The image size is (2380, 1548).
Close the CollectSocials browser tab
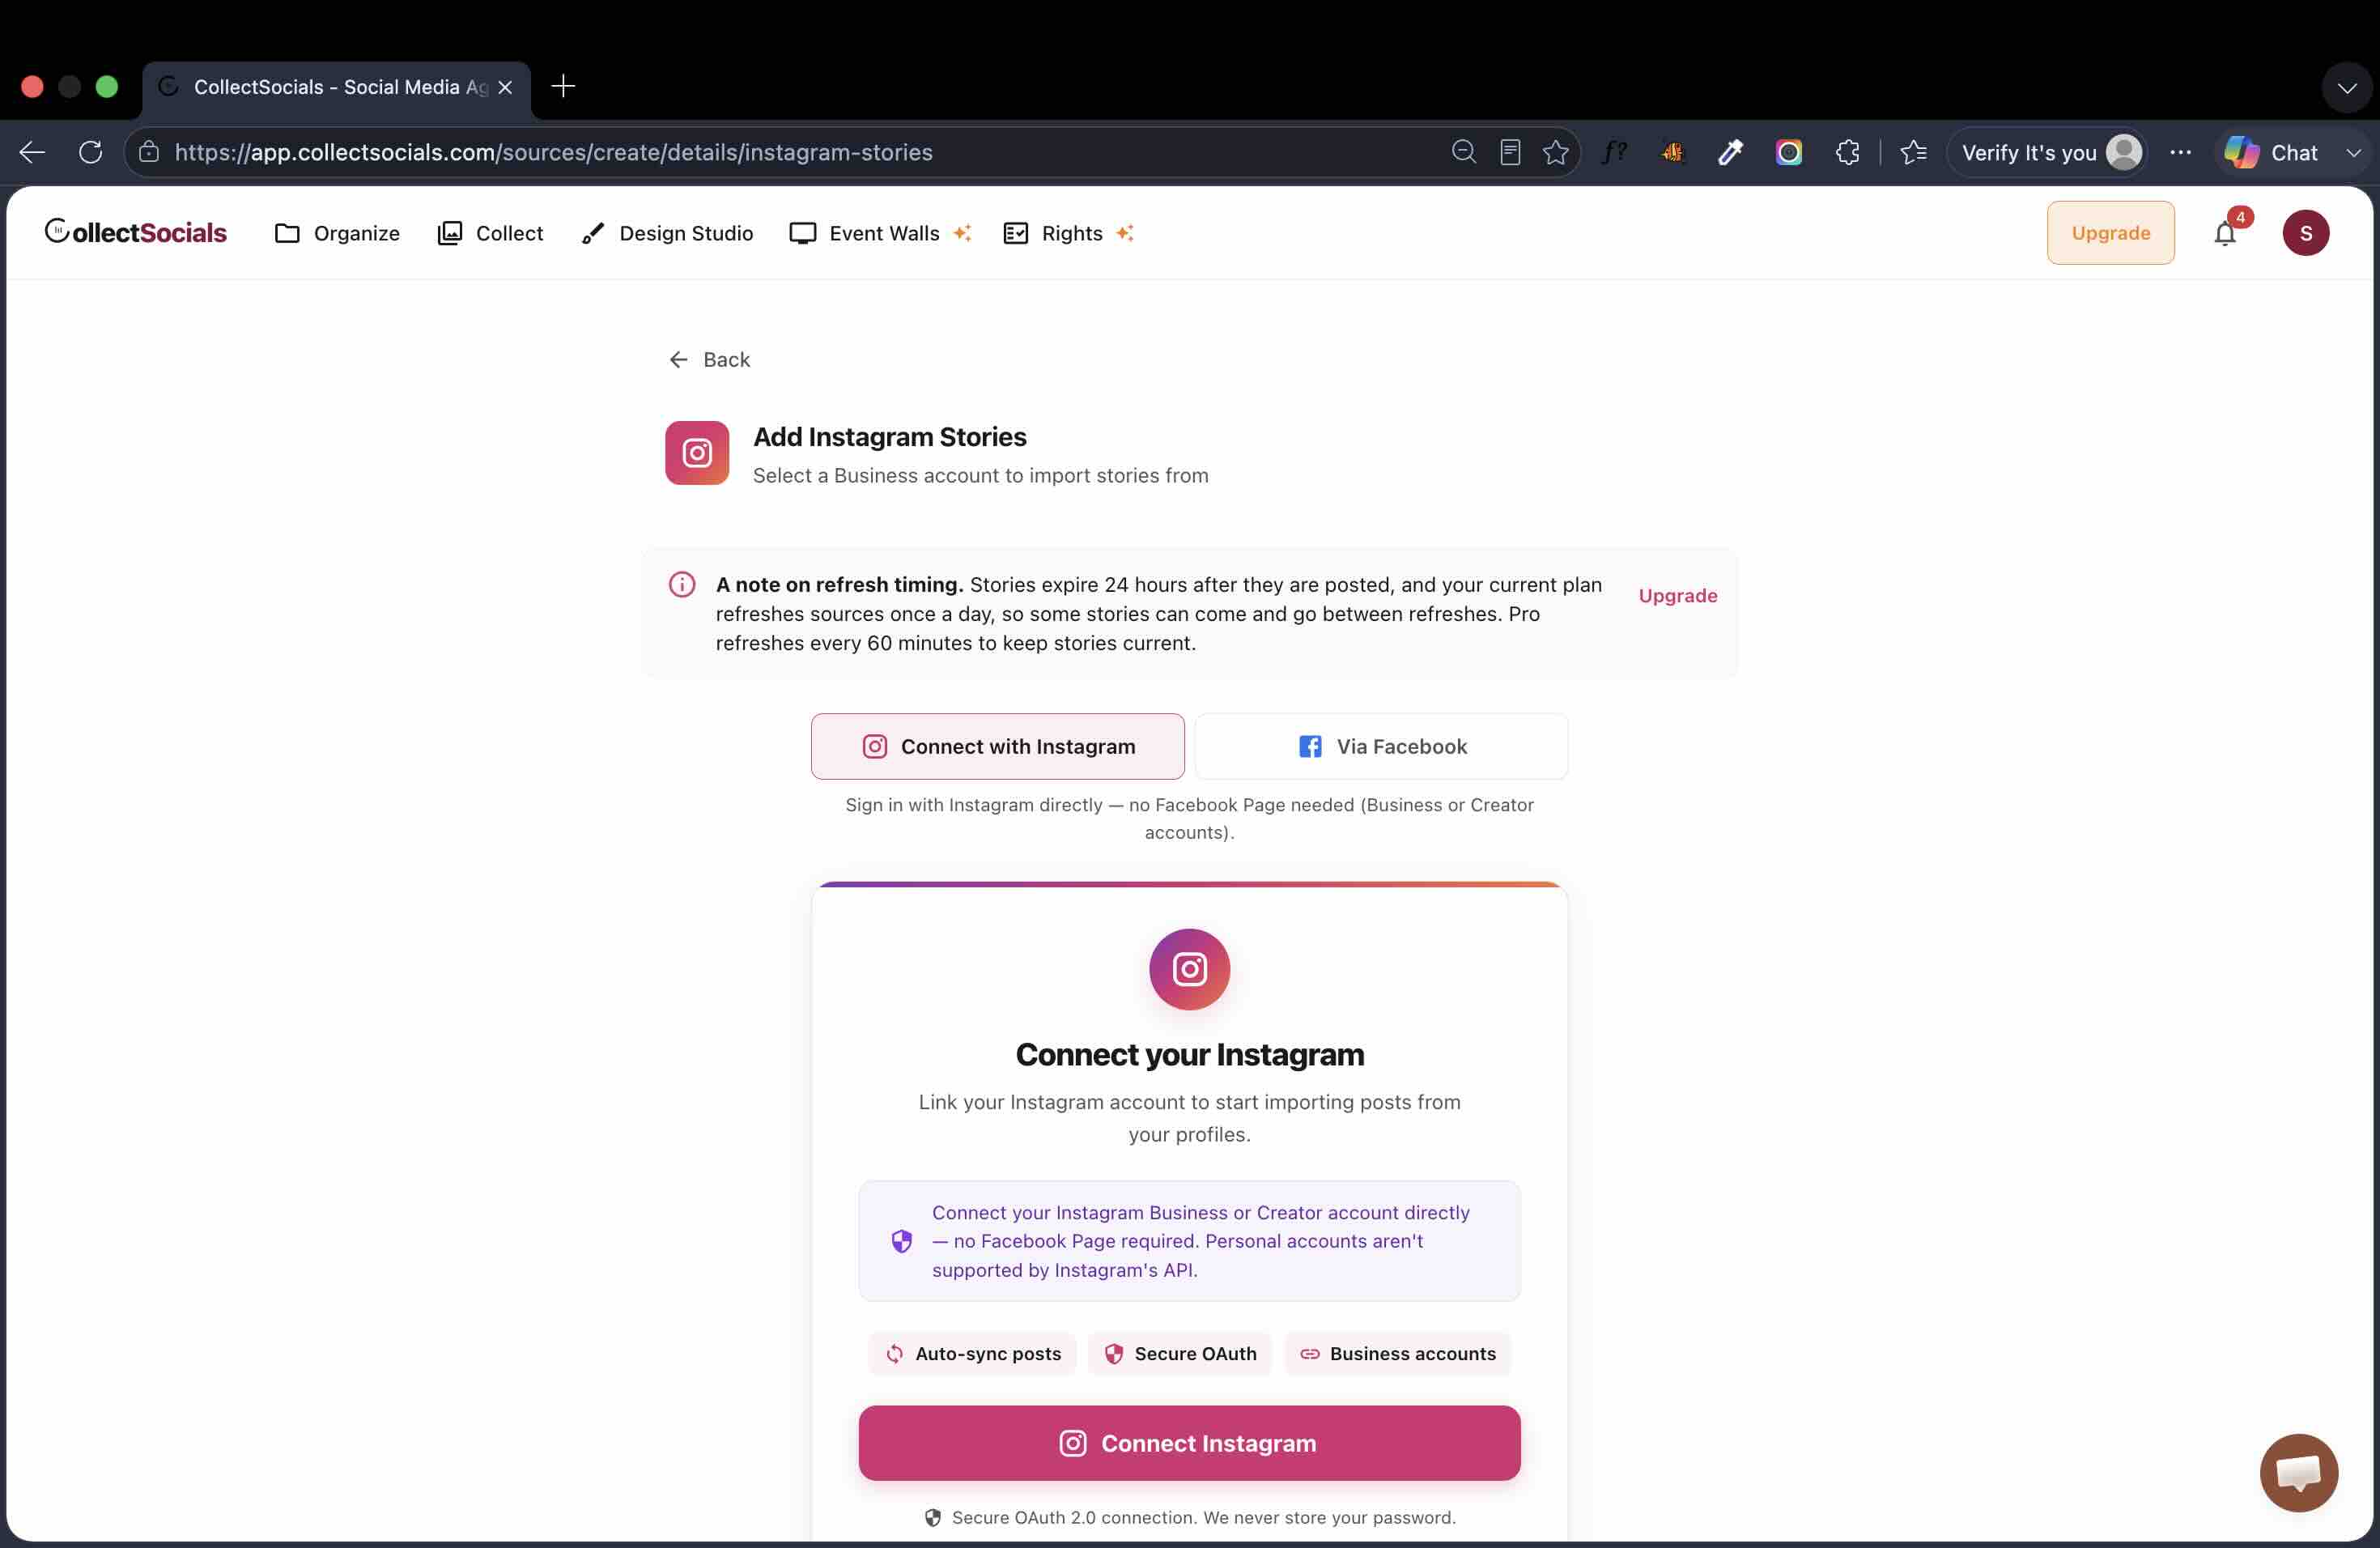point(505,87)
